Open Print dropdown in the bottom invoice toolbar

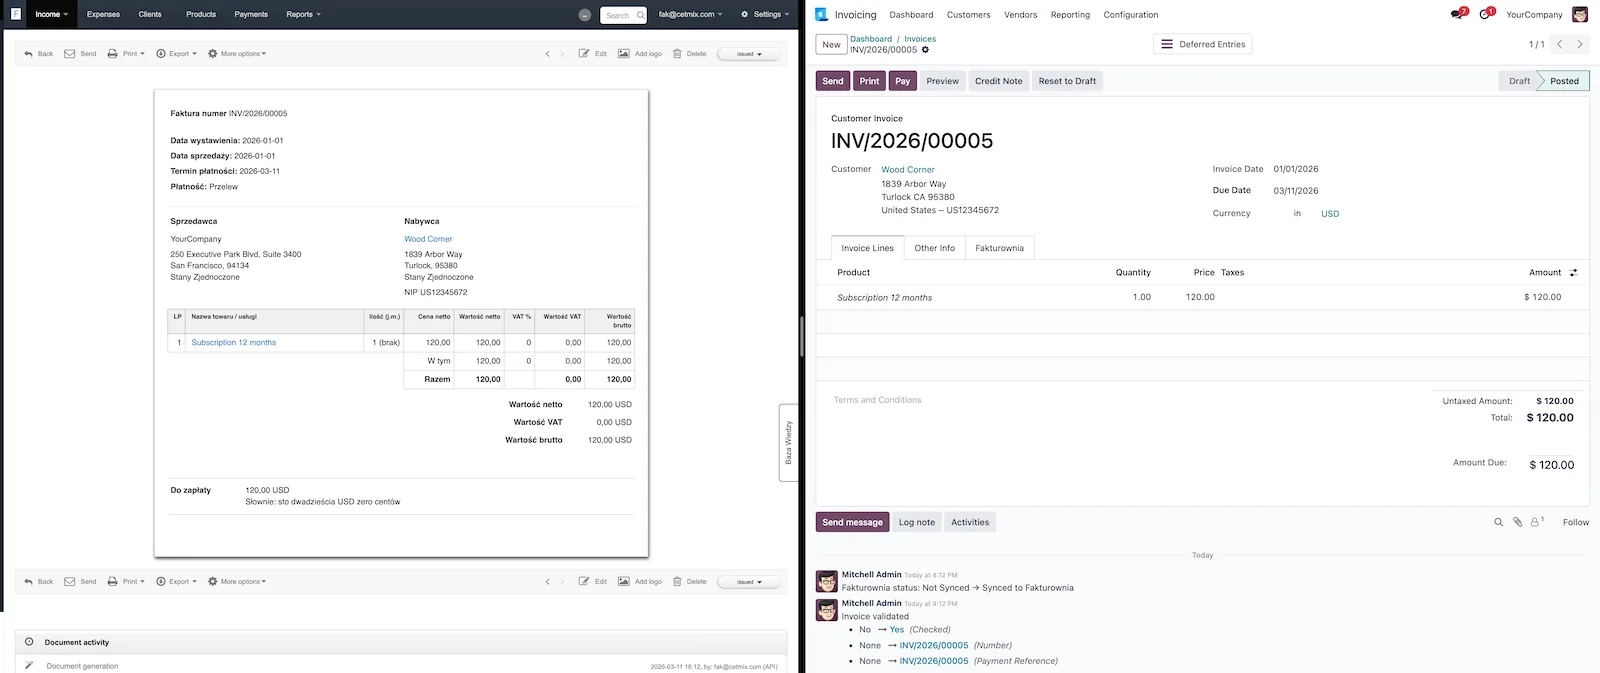click(x=126, y=581)
